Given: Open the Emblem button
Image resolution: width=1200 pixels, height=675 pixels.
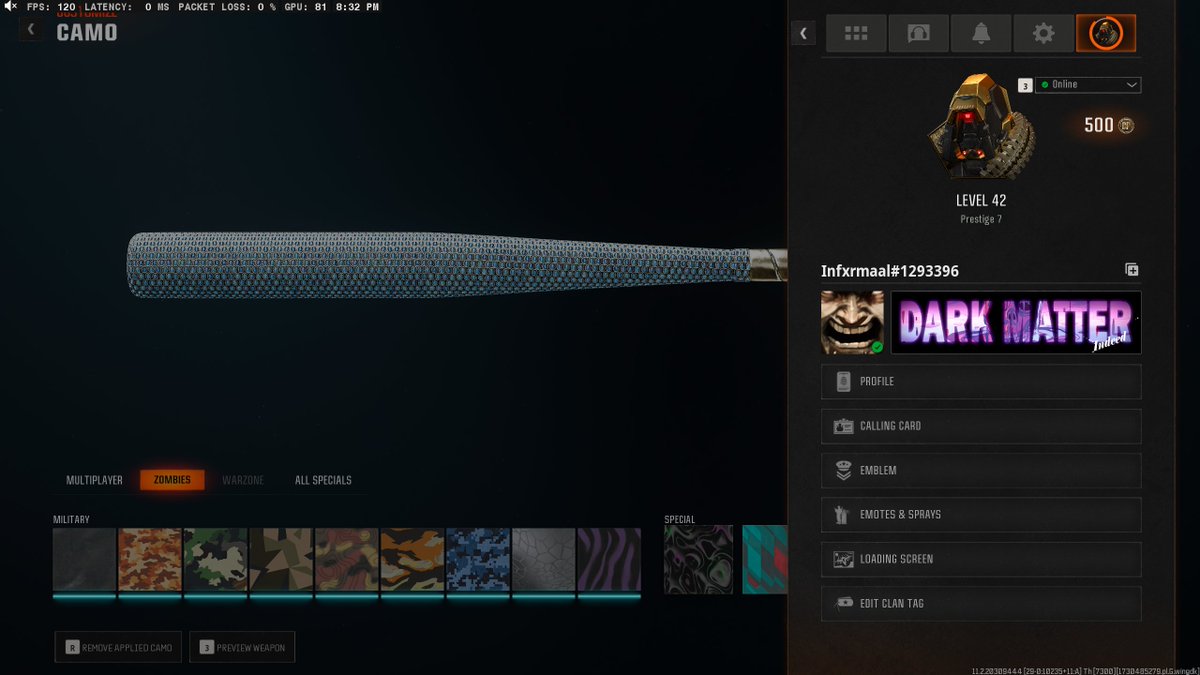Looking at the screenshot, I should point(981,470).
